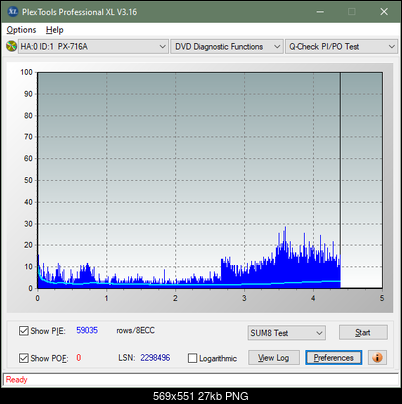
Task: Toggle the Show POF checkbox
Action: tap(24, 358)
